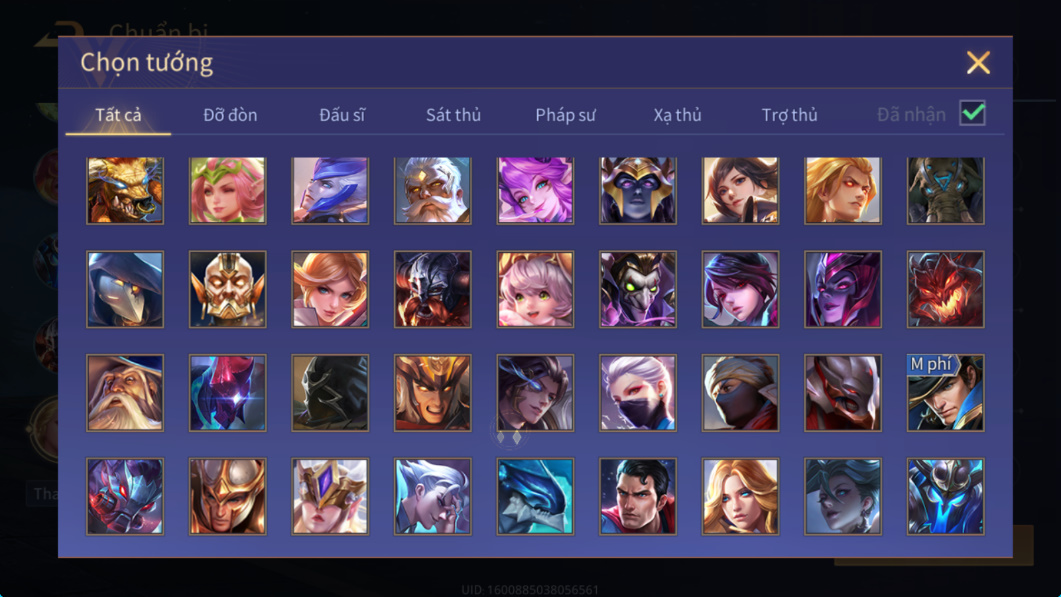The image size is (1061, 597).
Task: Select the blue shark creature hero
Action: pos(535,497)
